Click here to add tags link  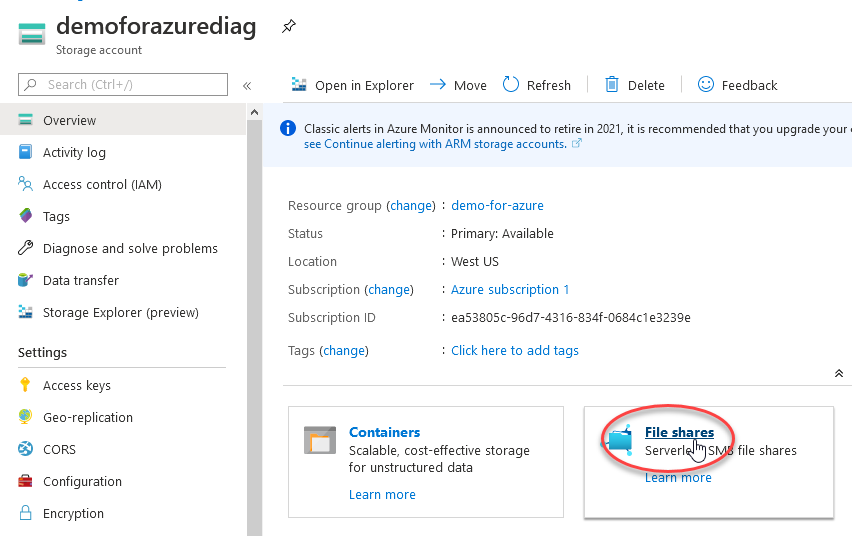click(x=515, y=351)
